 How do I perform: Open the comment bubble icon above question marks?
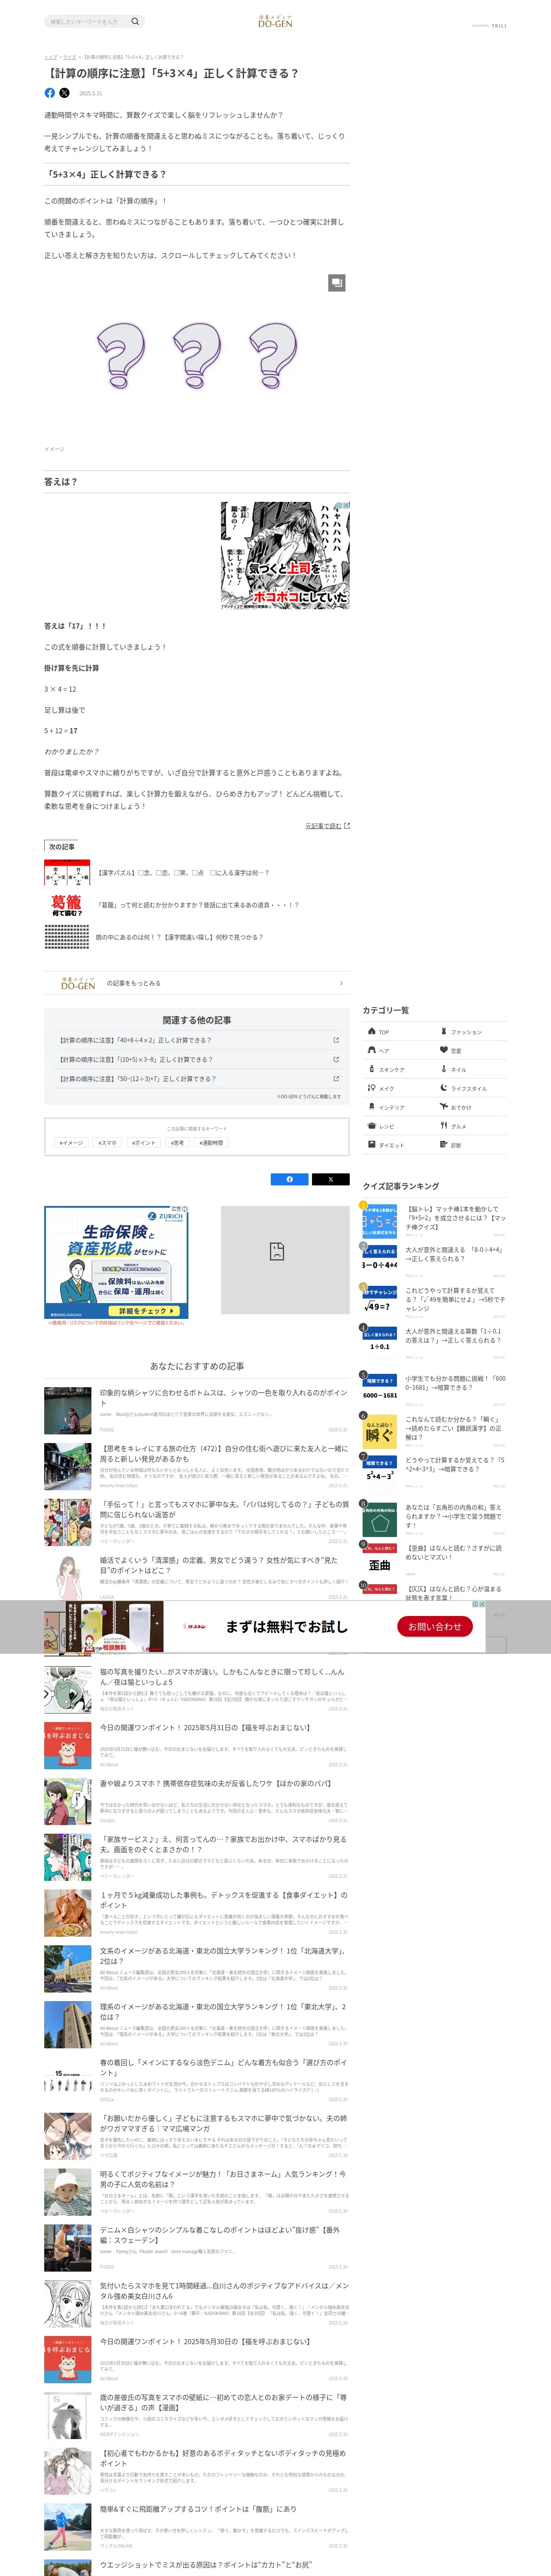[337, 283]
